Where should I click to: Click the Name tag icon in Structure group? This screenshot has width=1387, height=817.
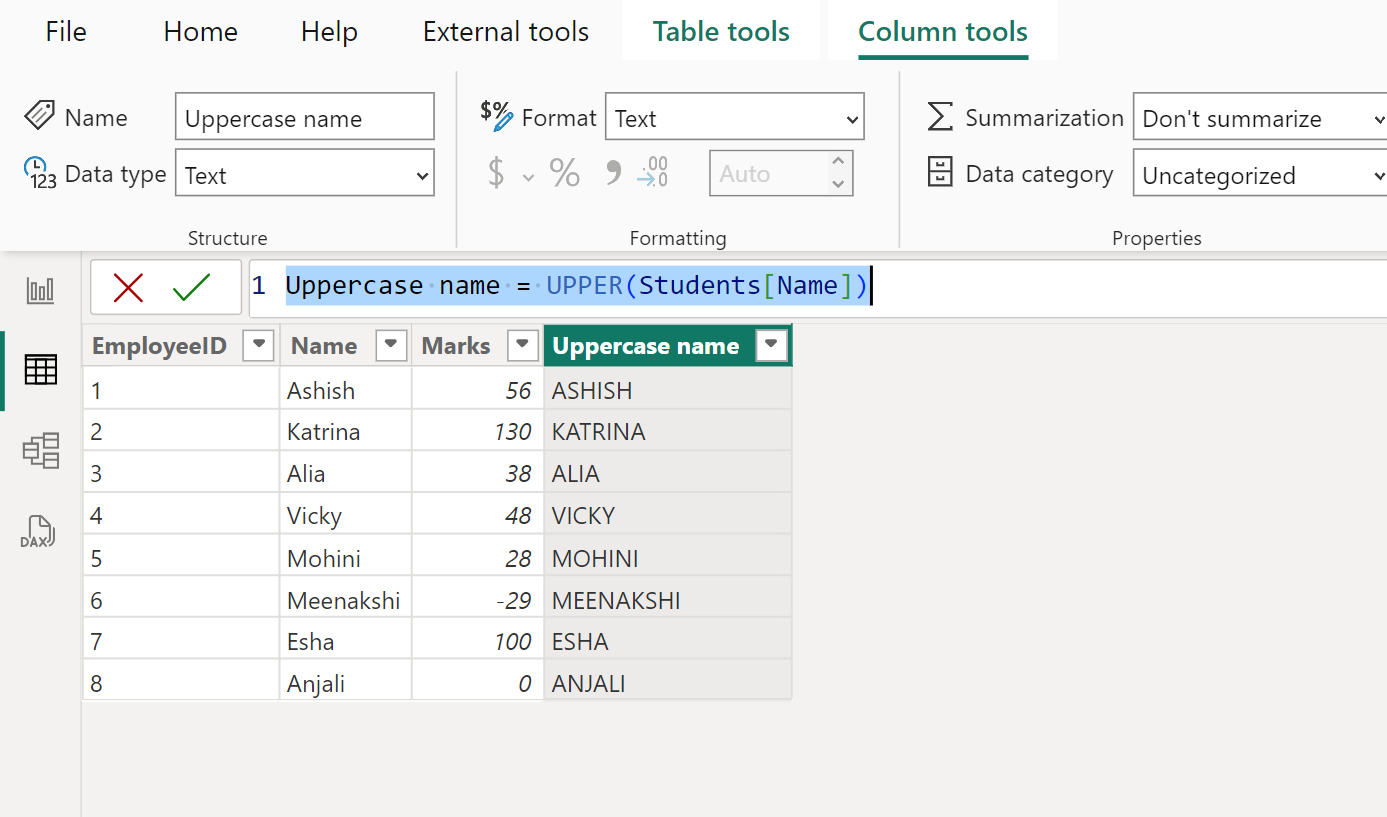(x=37, y=116)
